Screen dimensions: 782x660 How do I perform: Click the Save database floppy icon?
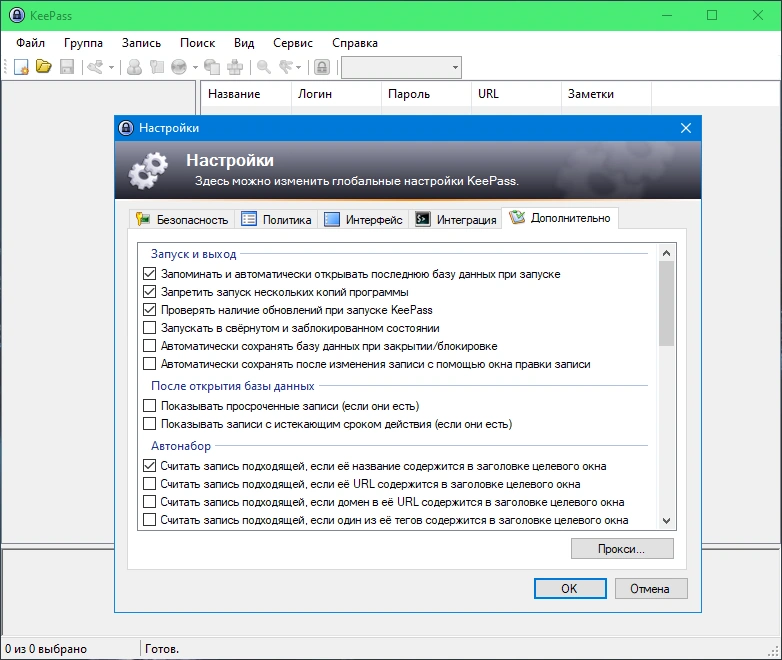tap(67, 67)
